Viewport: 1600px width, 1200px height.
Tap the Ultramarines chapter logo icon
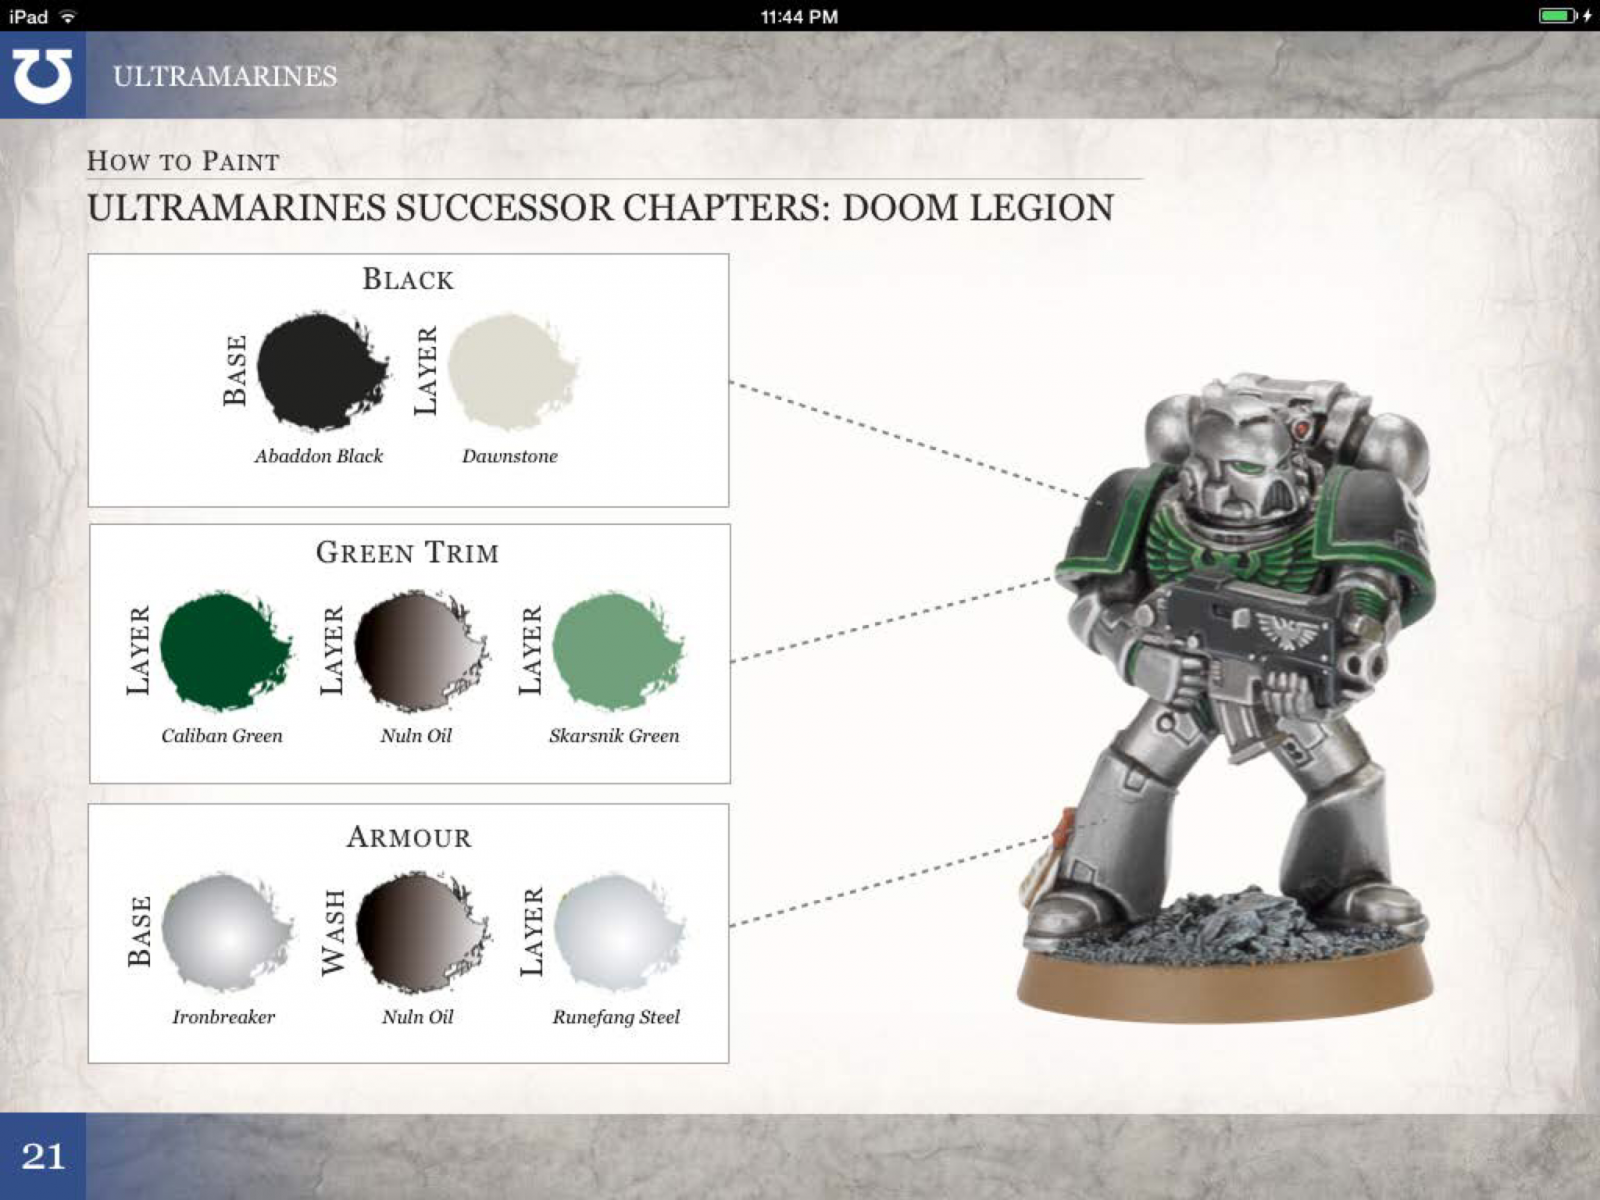42,76
